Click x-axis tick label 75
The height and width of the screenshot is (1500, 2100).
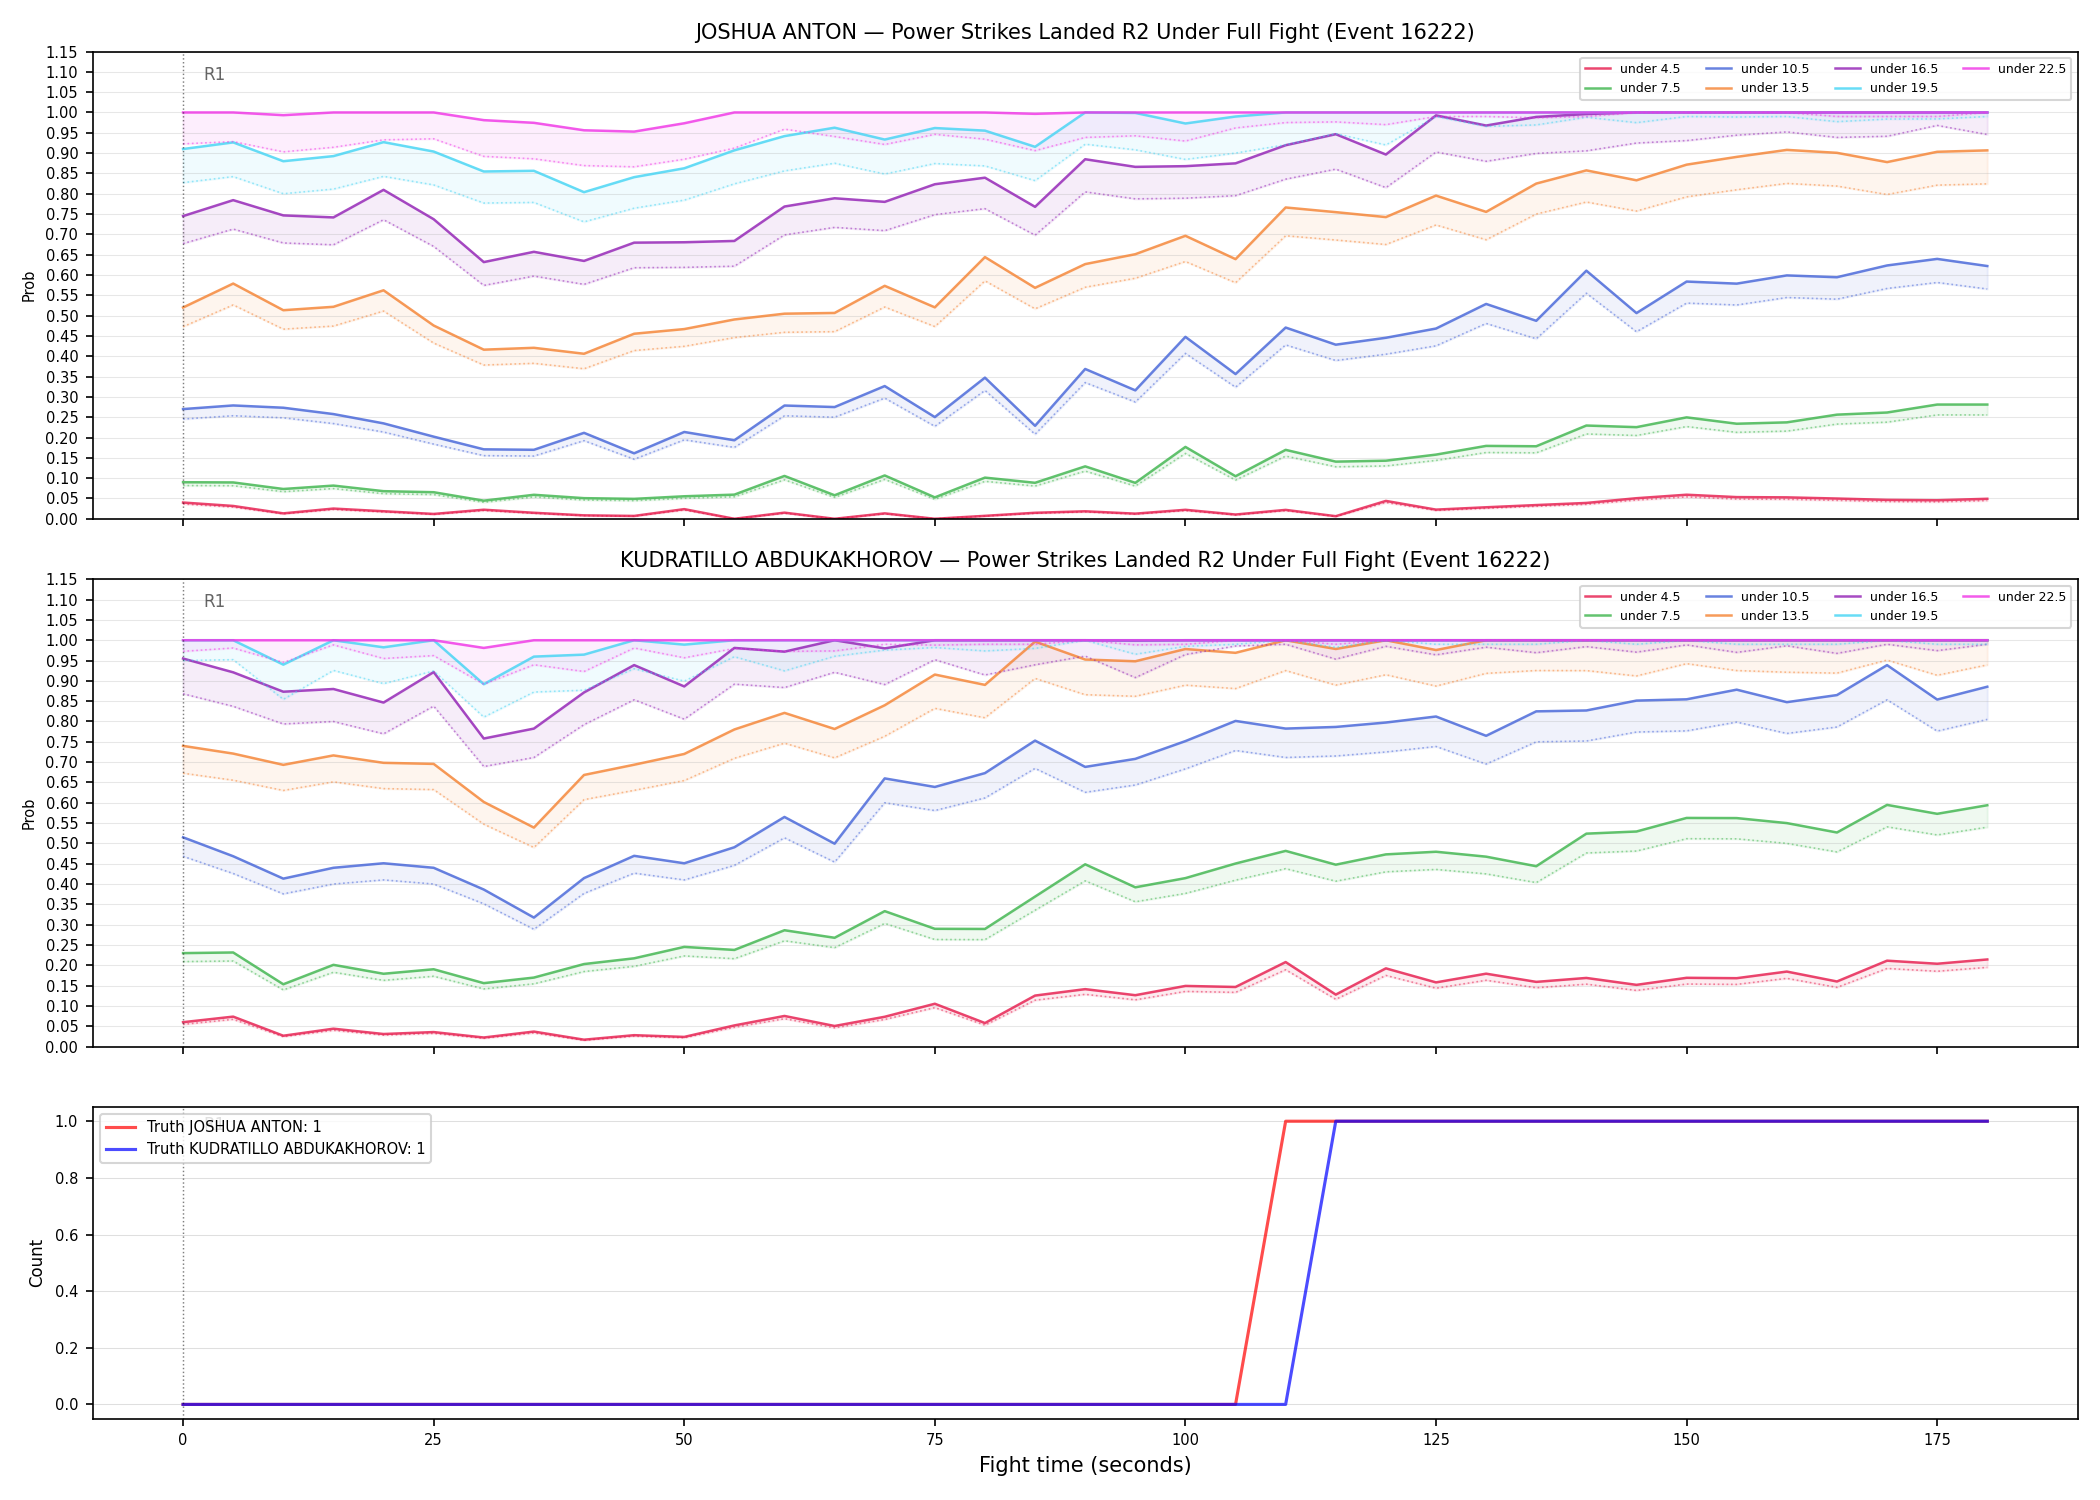(x=934, y=1440)
